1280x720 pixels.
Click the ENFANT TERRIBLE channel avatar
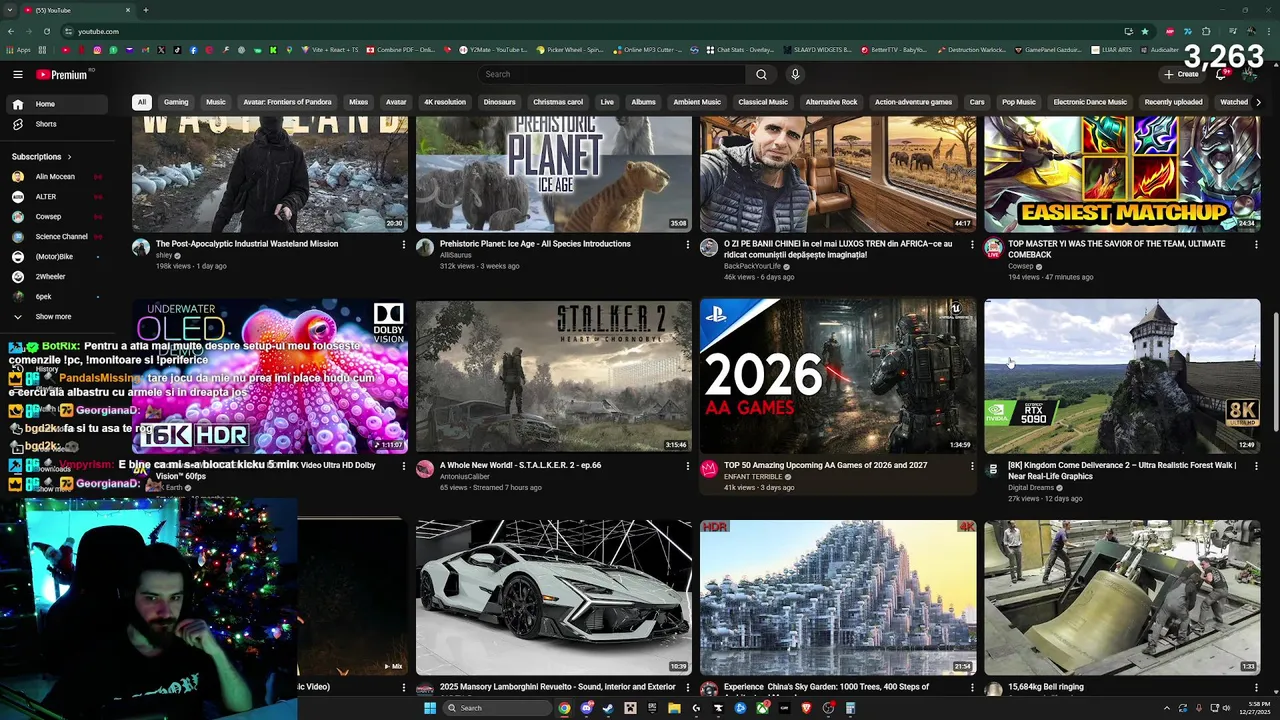(709, 469)
